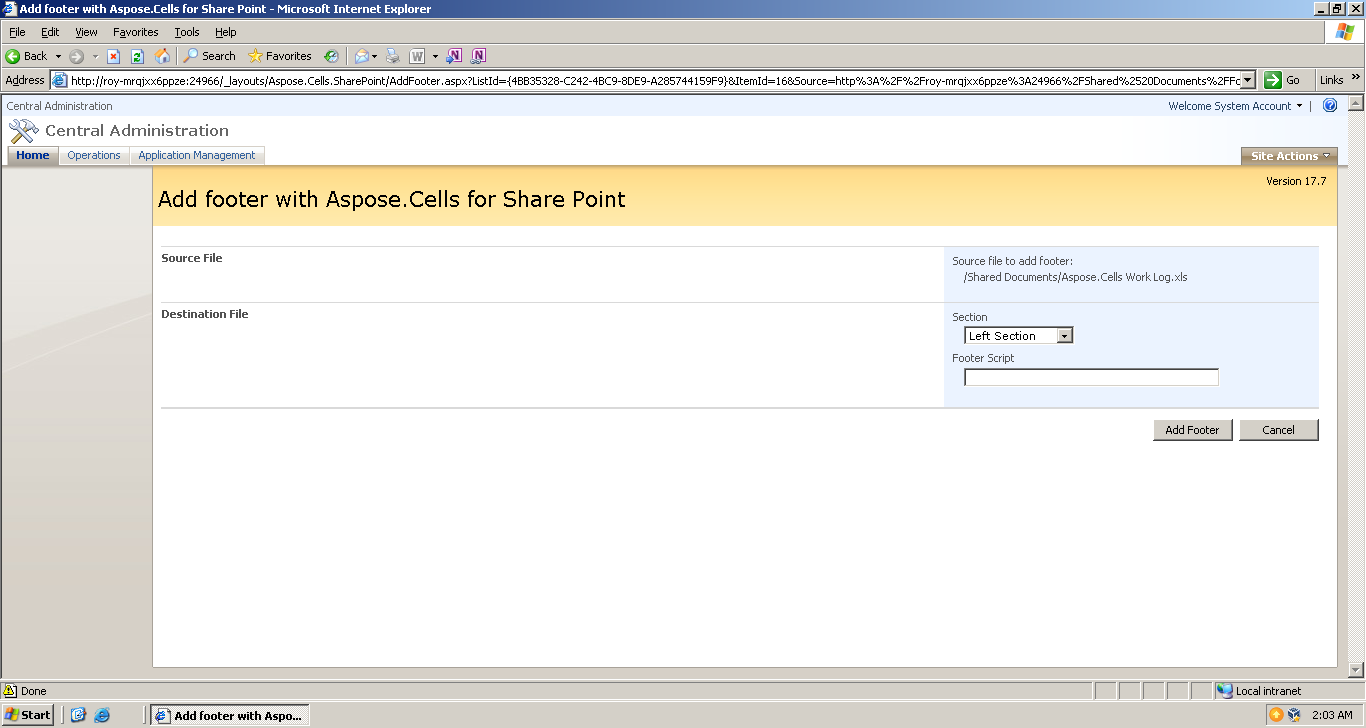Viewport: 1366px width, 728px height.
Task: Select the Add footer taskbar window button
Action: click(230, 715)
